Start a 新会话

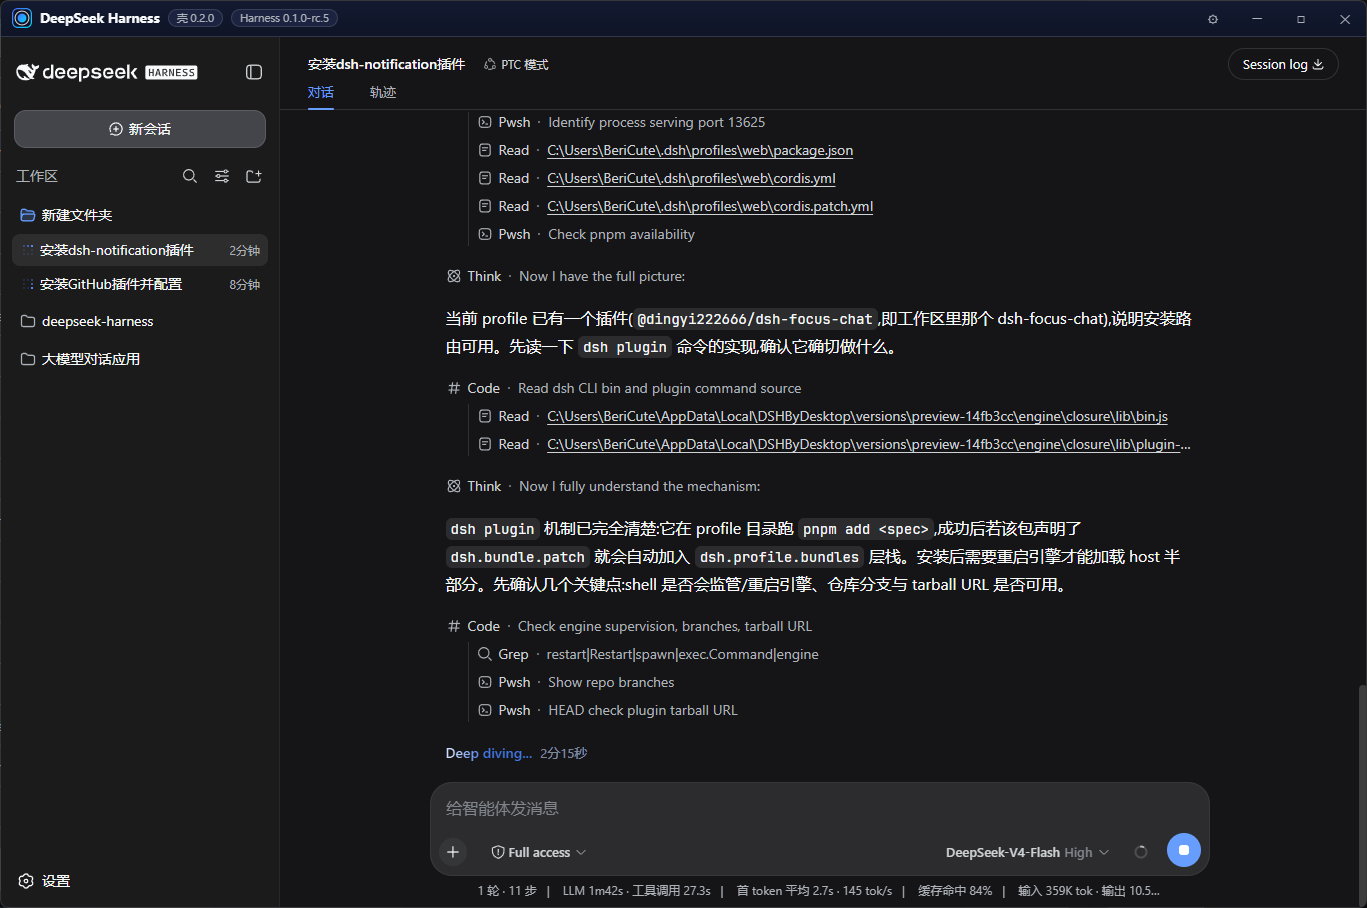(x=140, y=129)
